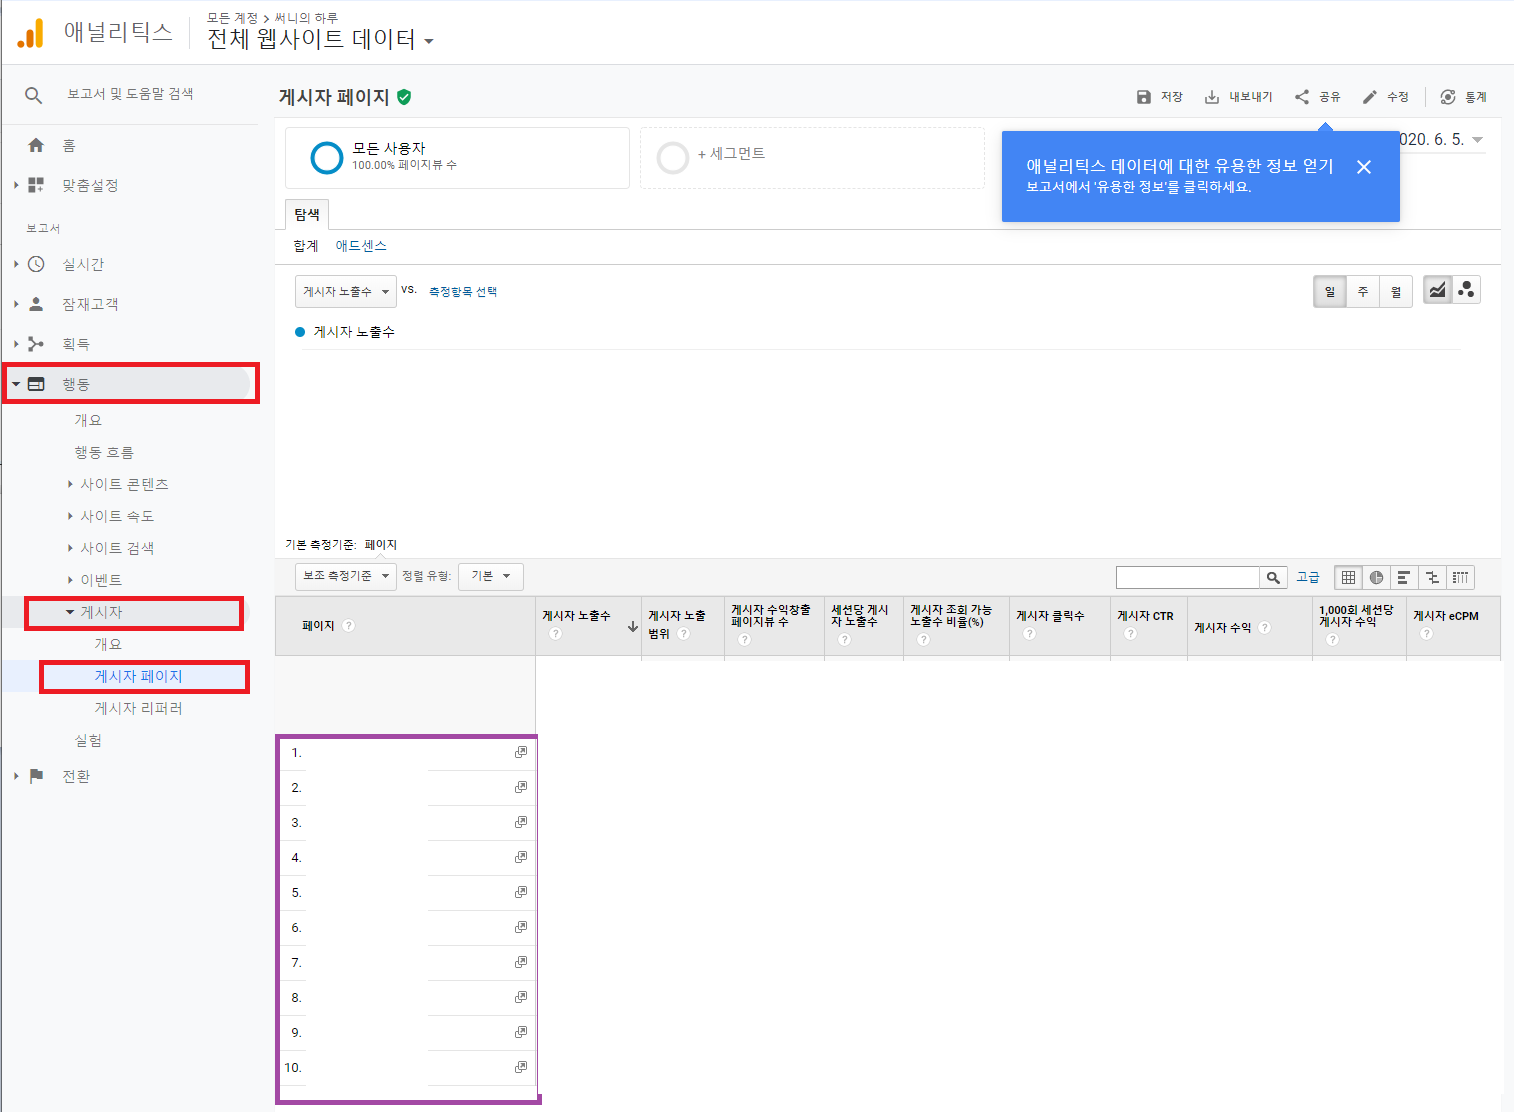
Task: Click the 공유 share icon
Action: click(1302, 97)
